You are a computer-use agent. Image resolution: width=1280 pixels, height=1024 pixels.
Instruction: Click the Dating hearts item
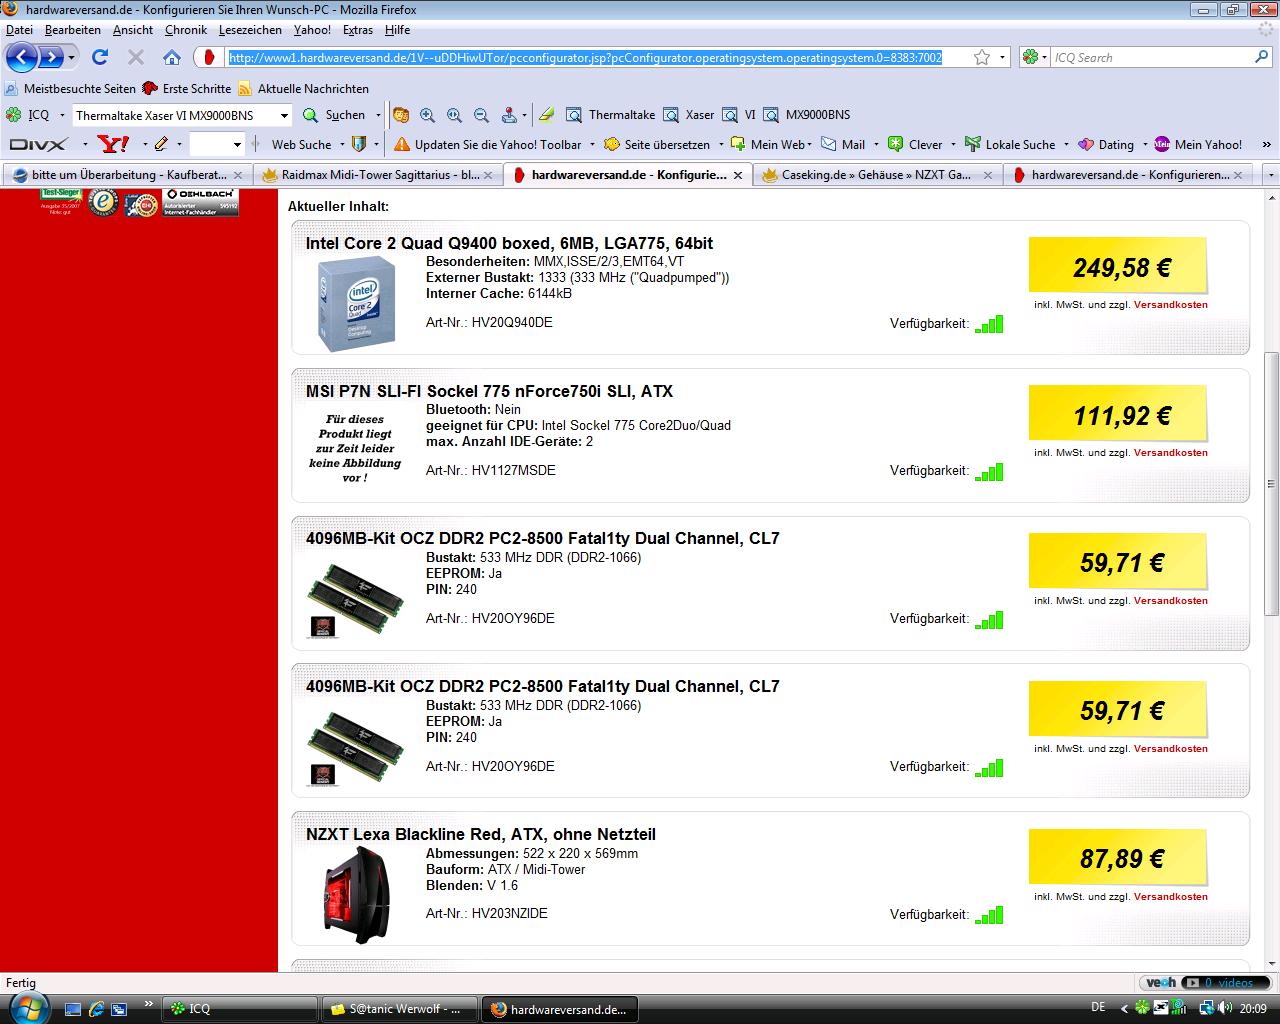(x=1106, y=144)
